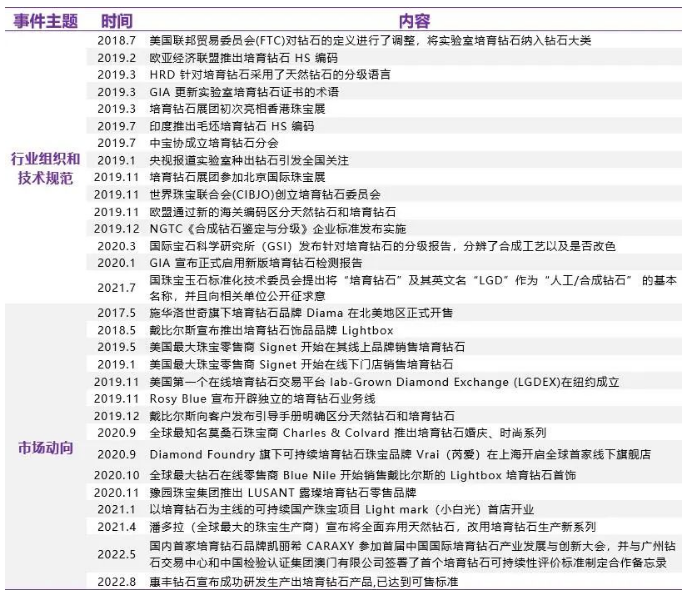Select the 行业组织和技术规范 category cell

(x=45, y=169)
